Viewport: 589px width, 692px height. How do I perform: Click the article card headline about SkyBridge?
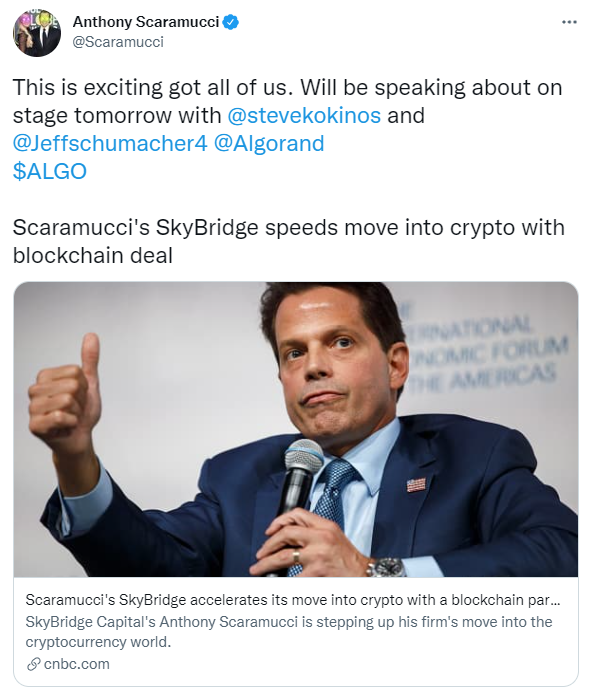pyautogui.click(x=293, y=600)
